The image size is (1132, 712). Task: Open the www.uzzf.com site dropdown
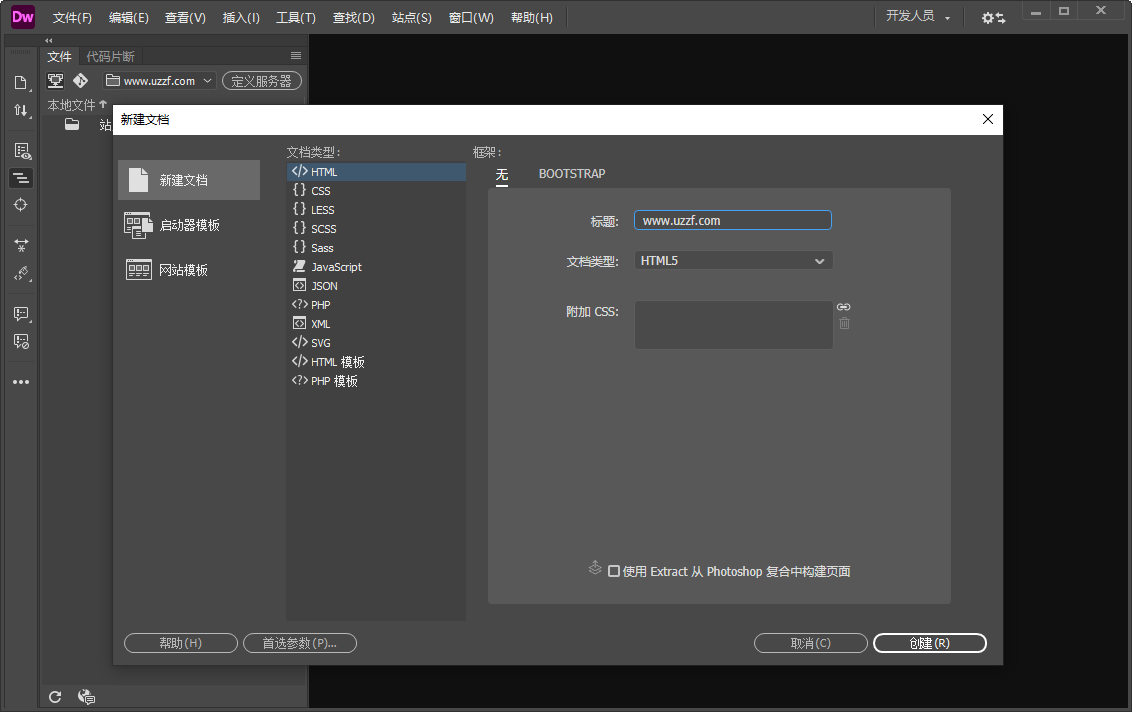coord(159,81)
